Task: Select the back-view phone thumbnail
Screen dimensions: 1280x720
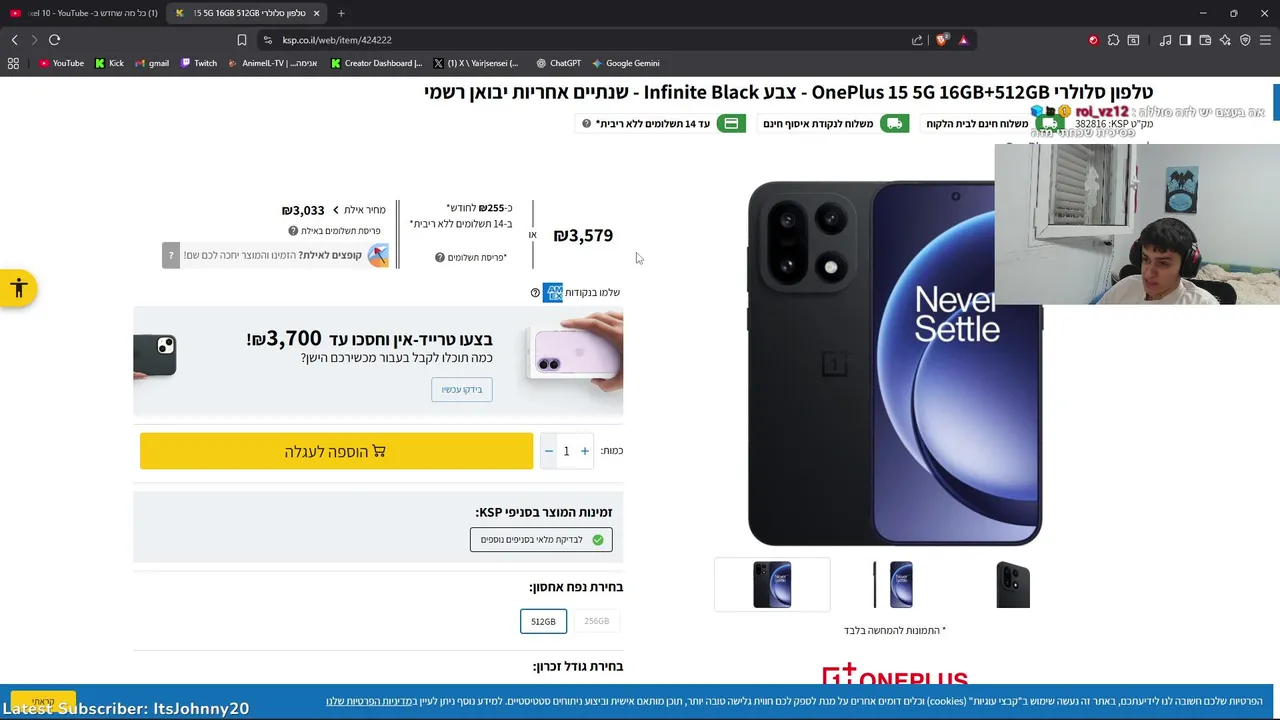Action: click(1013, 585)
